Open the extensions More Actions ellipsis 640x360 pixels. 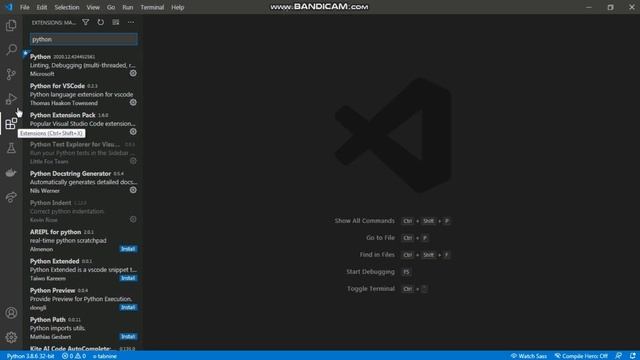(x=131, y=22)
